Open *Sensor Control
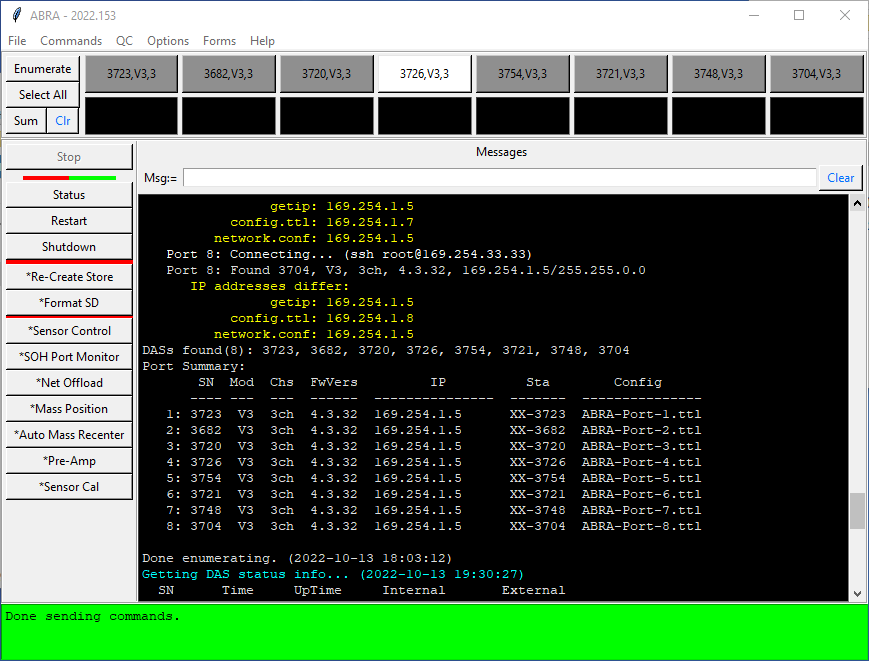Screen dimensions: 869x661 69,331
